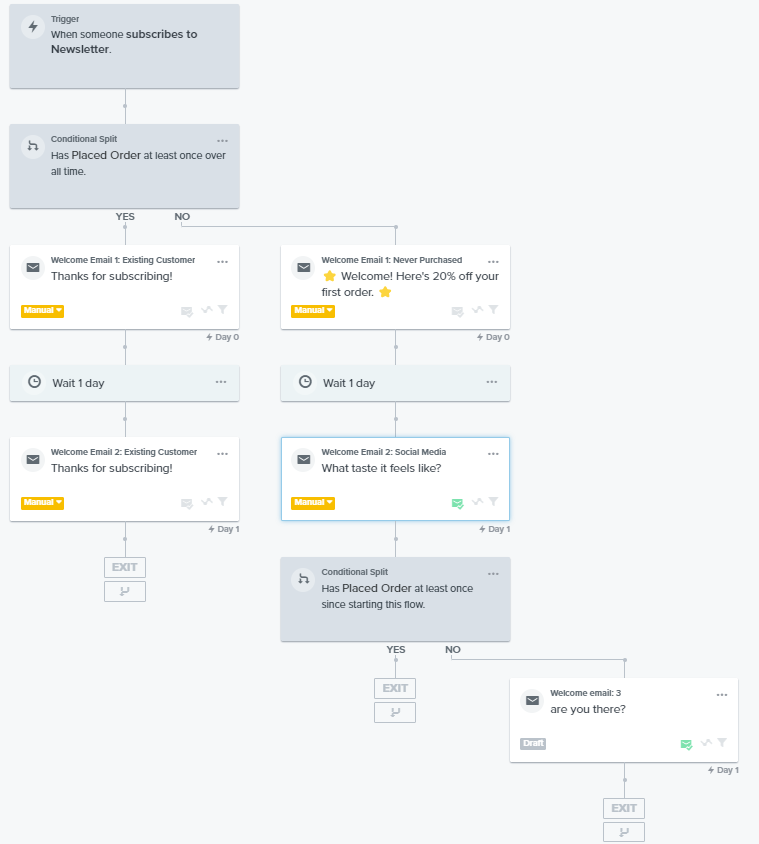The height and width of the screenshot is (844, 759).
Task: Click the envelope icon on Welcome email 3
Action: [531, 700]
